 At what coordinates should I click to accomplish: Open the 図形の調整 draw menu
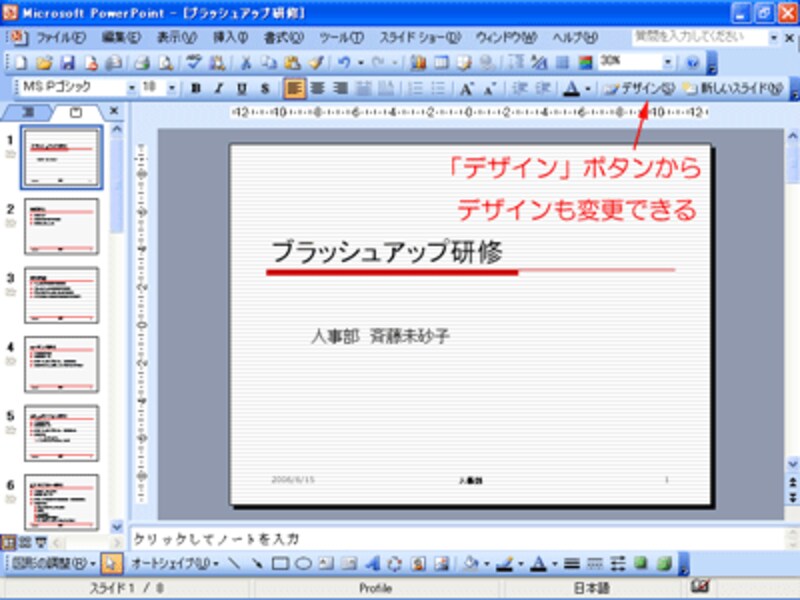55,563
